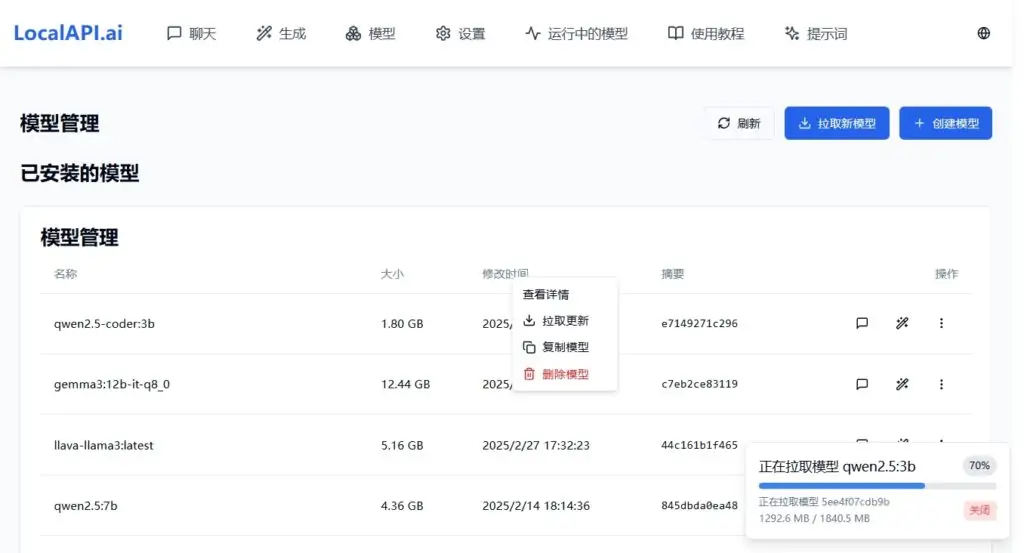Click generate wand icon for qwen2.5-coder:3b
The width and height of the screenshot is (1024, 553).
pyautogui.click(x=902, y=323)
